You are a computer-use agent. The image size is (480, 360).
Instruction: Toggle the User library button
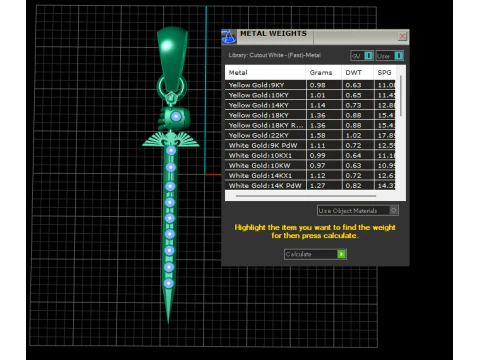(390, 56)
